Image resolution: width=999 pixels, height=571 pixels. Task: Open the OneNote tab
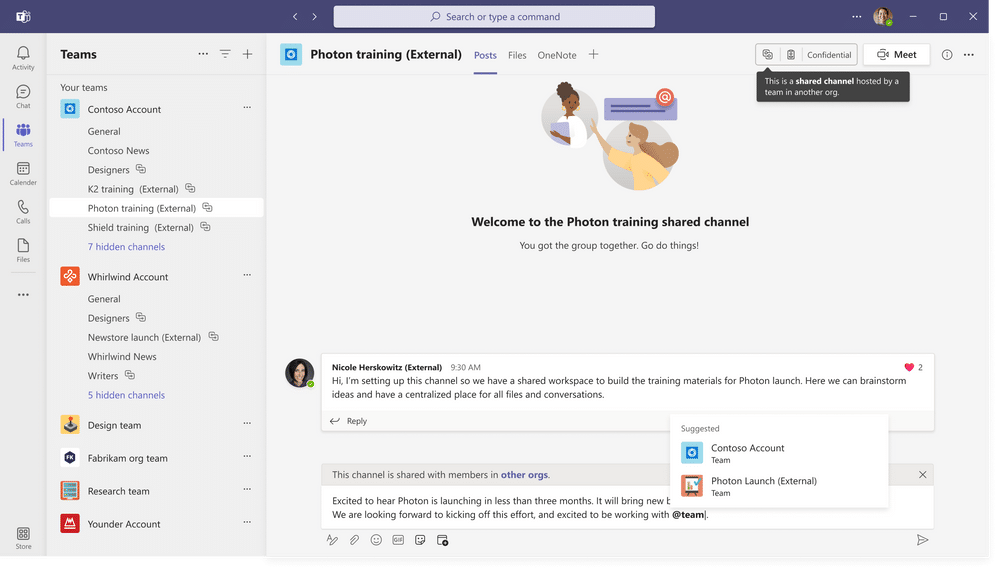tap(556, 55)
